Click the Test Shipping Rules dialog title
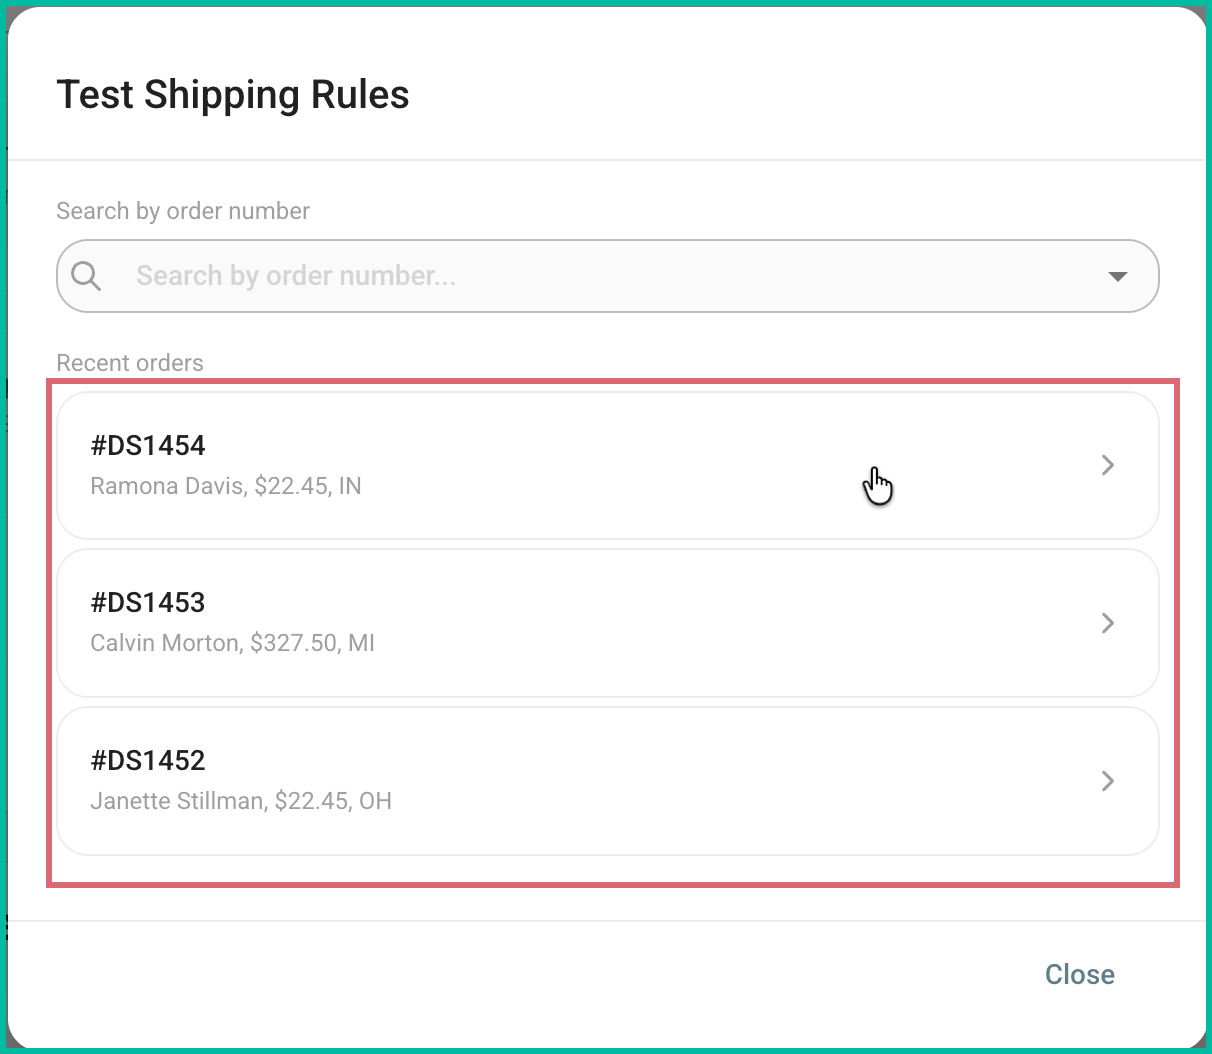This screenshot has height=1054, width=1212. [x=233, y=94]
